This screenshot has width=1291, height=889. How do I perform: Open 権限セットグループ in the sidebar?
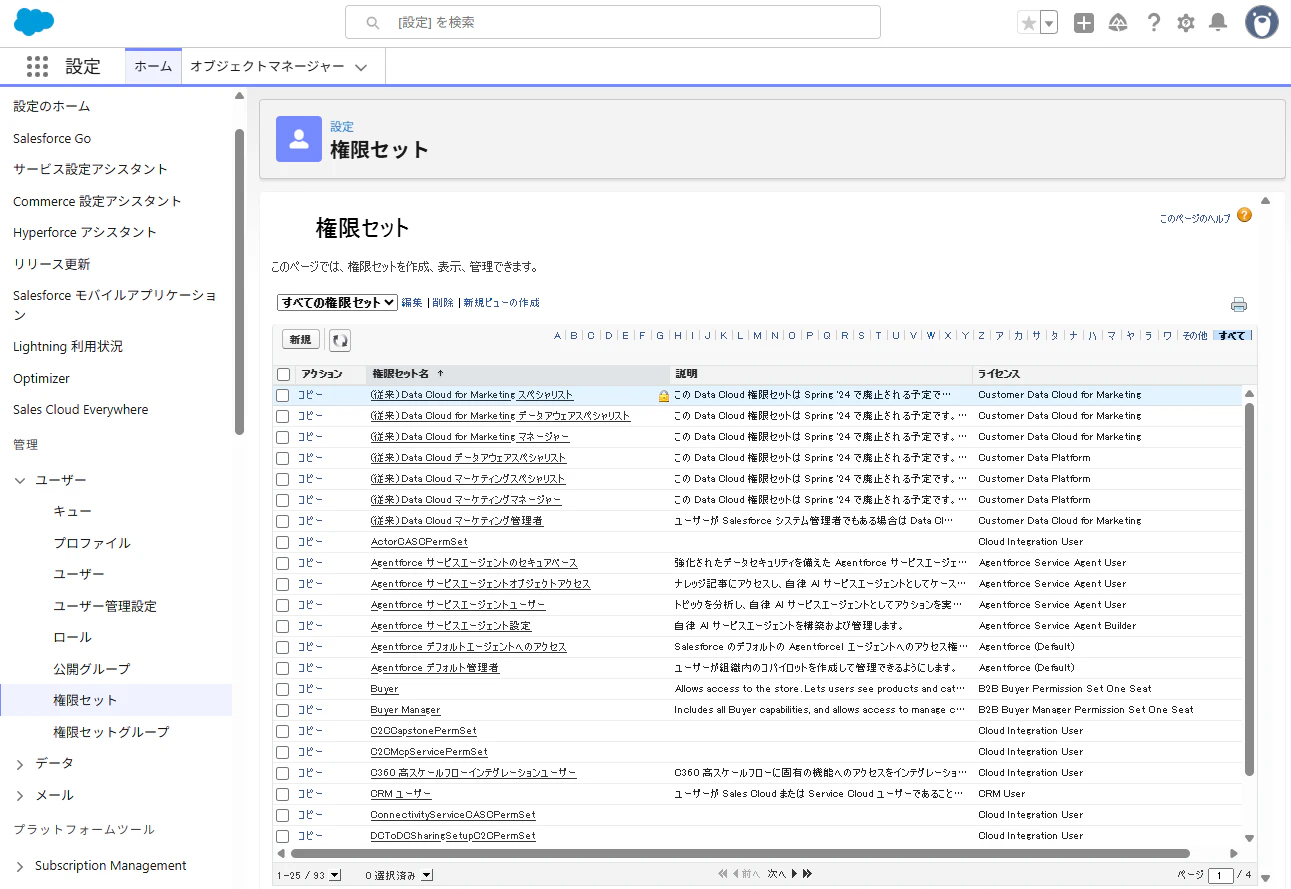point(111,732)
